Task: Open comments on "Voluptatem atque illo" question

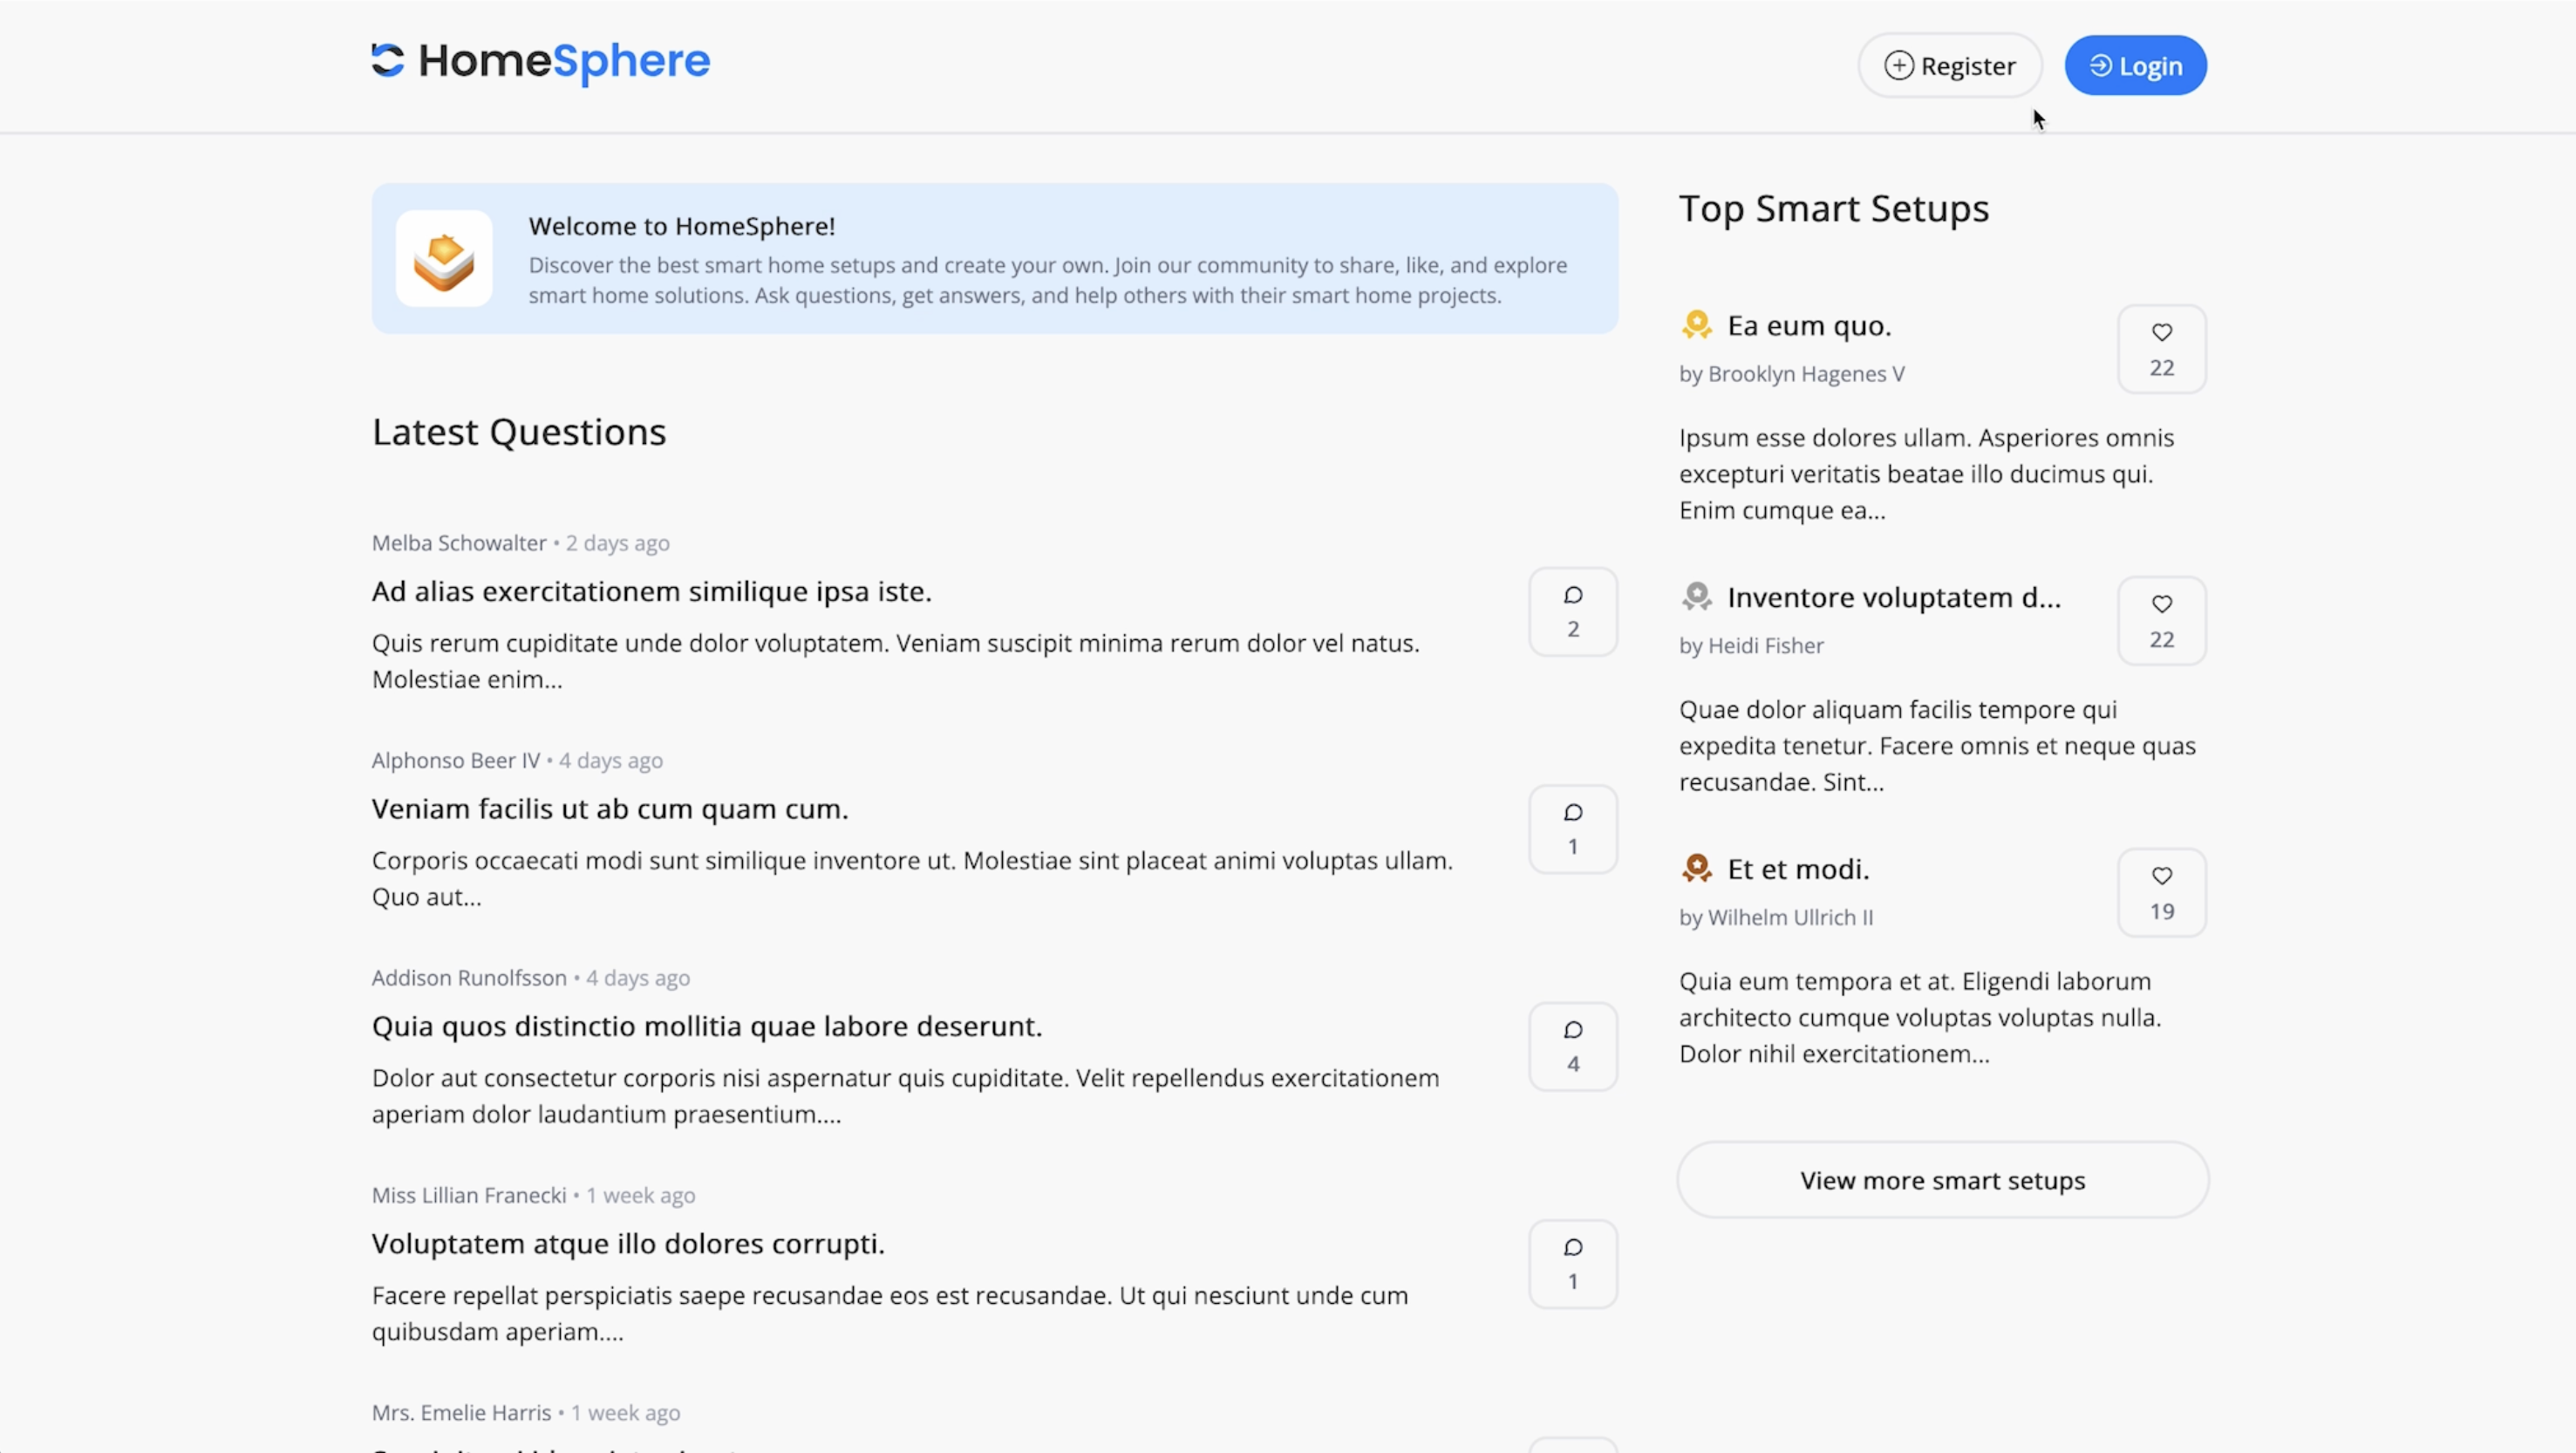Action: [x=1573, y=1264]
